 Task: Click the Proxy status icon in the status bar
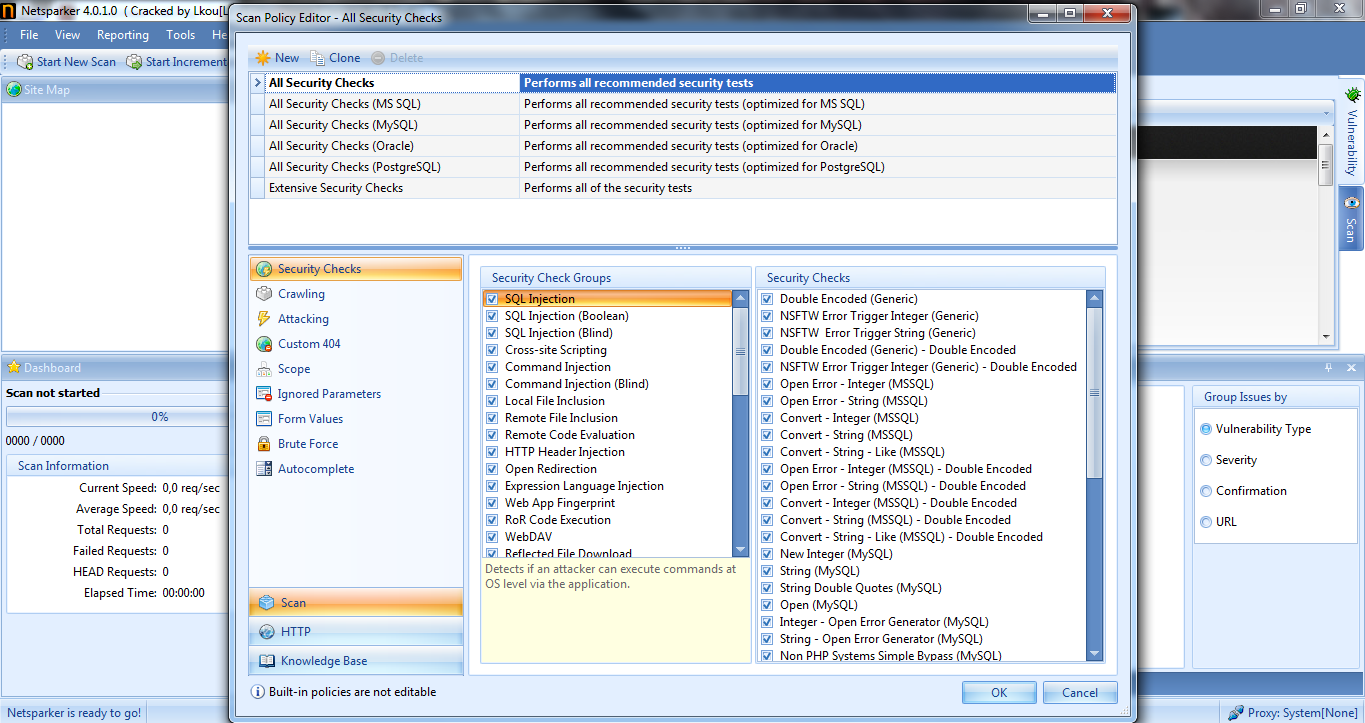click(x=1237, y=713)
